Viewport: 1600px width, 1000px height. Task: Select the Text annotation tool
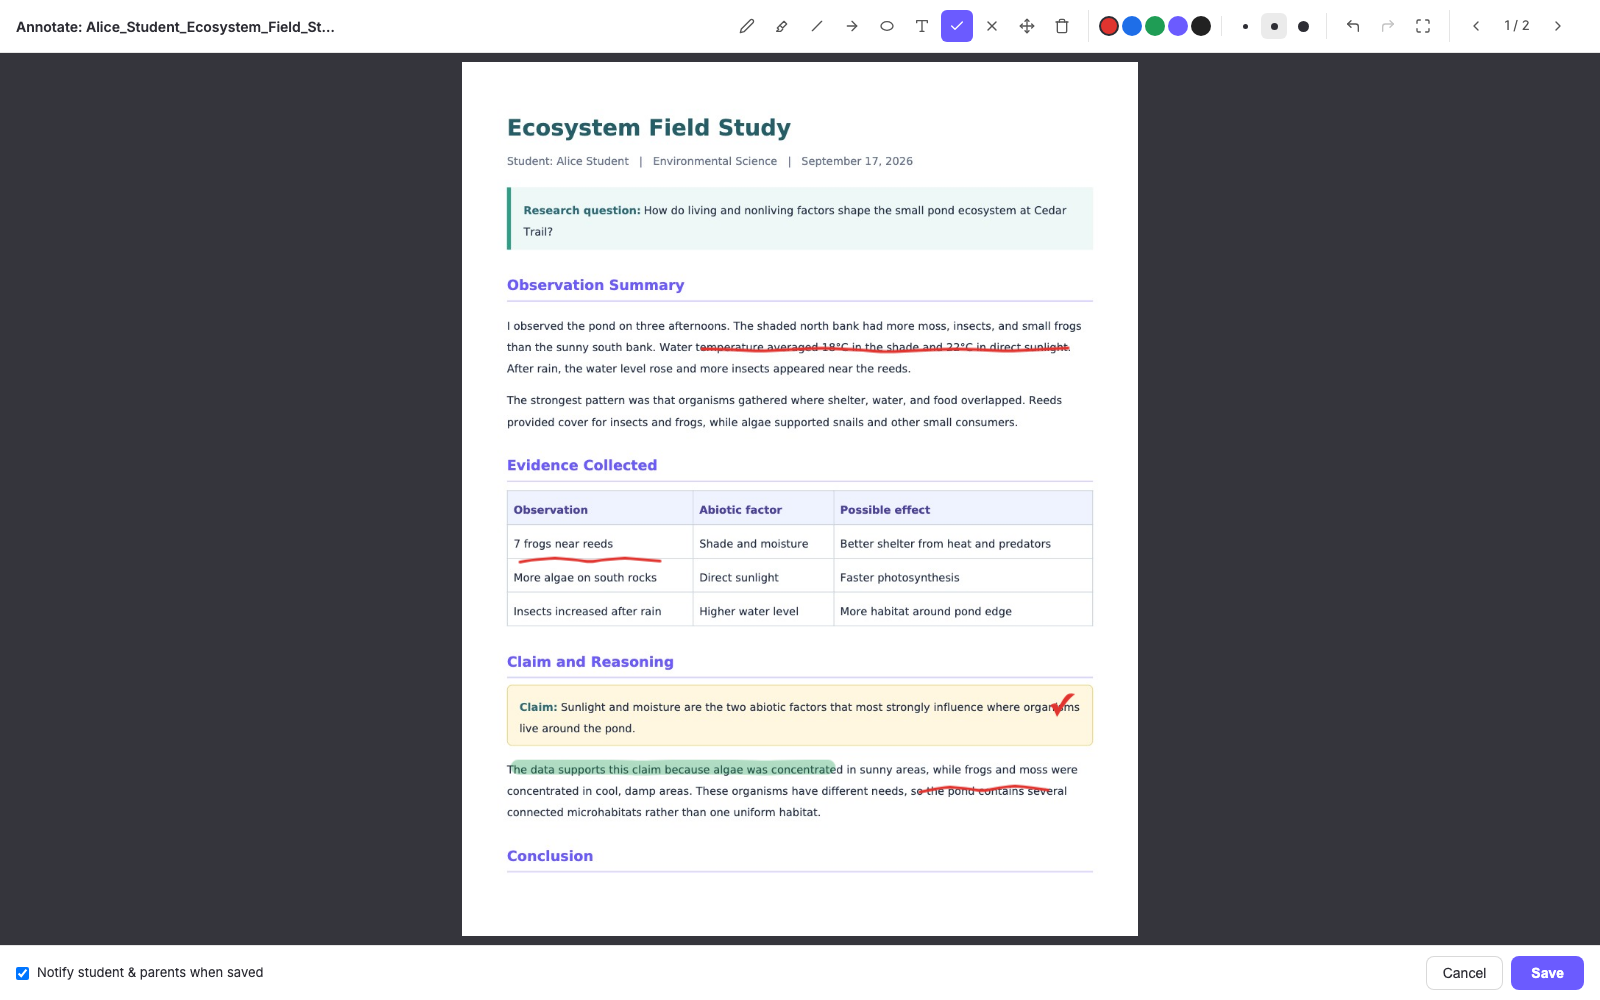[922, 26]
